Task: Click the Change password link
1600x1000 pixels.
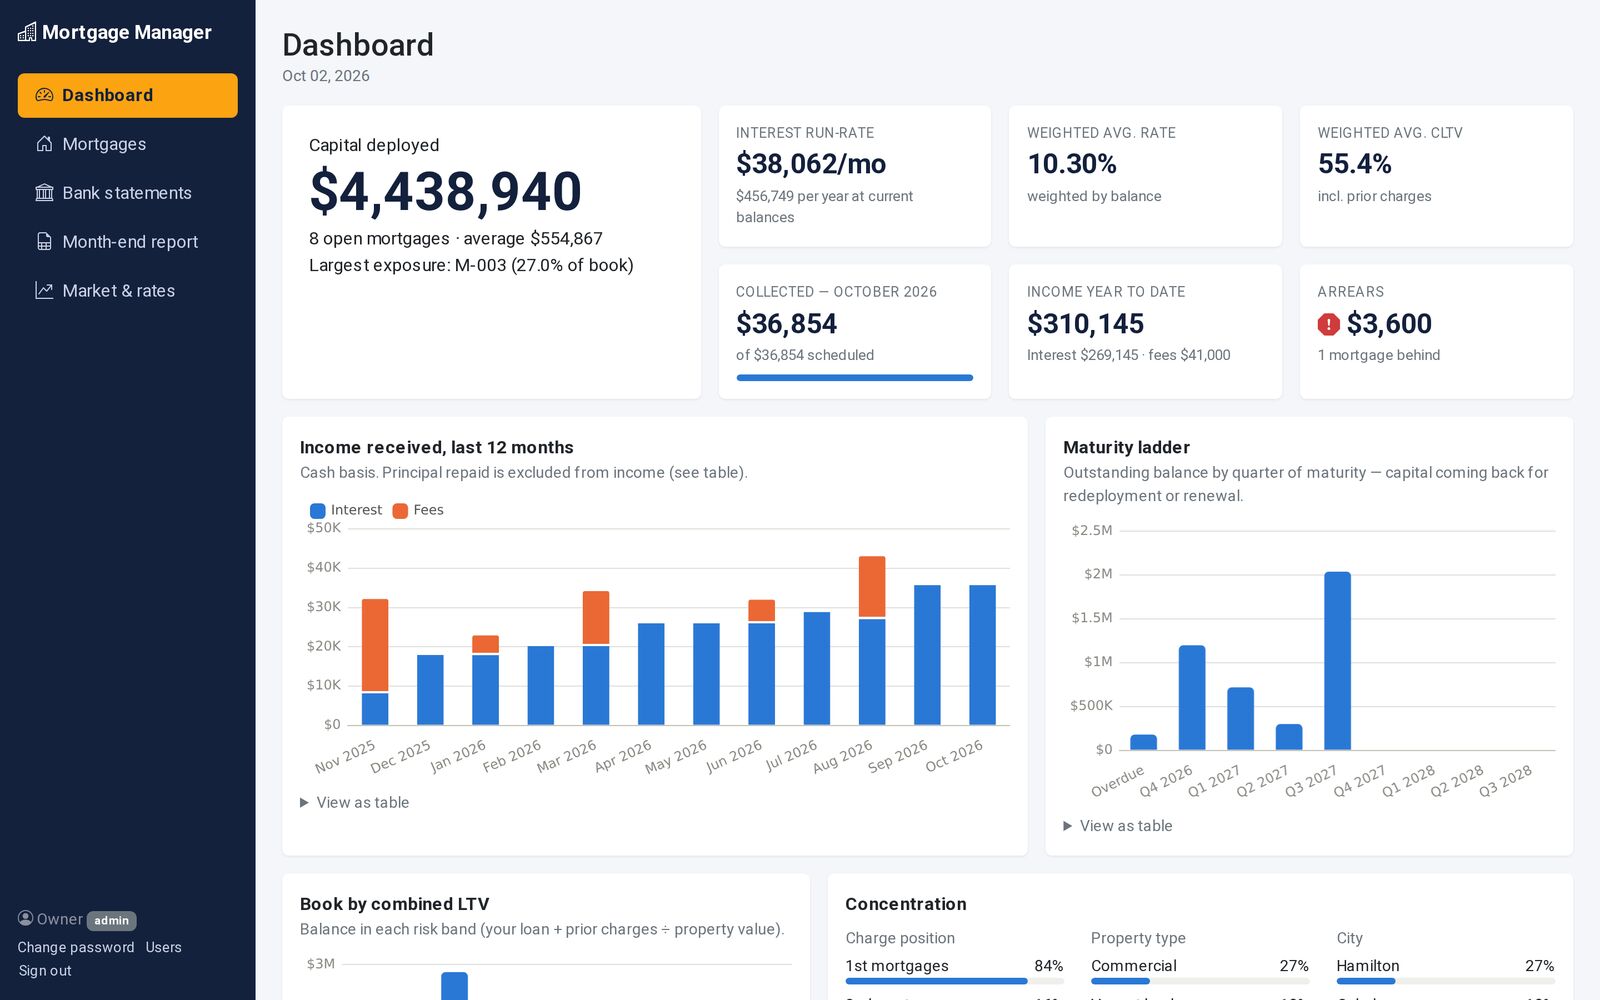Action: pyautogui.click(x=76, y=947)
